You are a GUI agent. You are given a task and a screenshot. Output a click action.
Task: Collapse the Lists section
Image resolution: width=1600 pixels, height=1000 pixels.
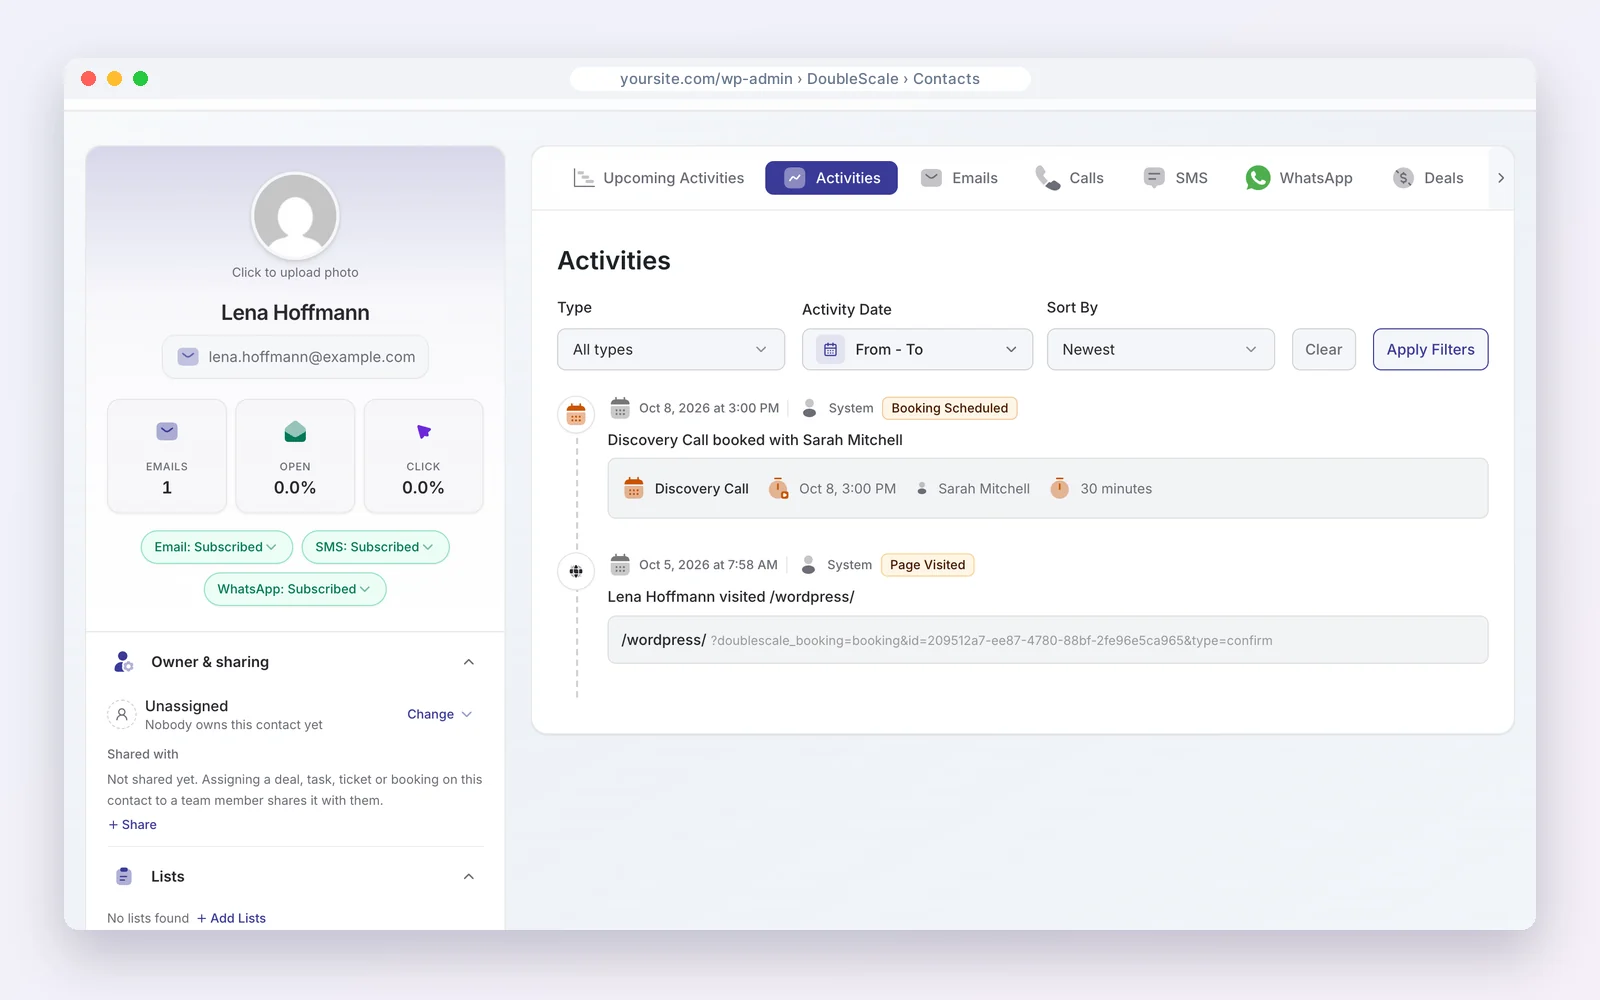469,877
